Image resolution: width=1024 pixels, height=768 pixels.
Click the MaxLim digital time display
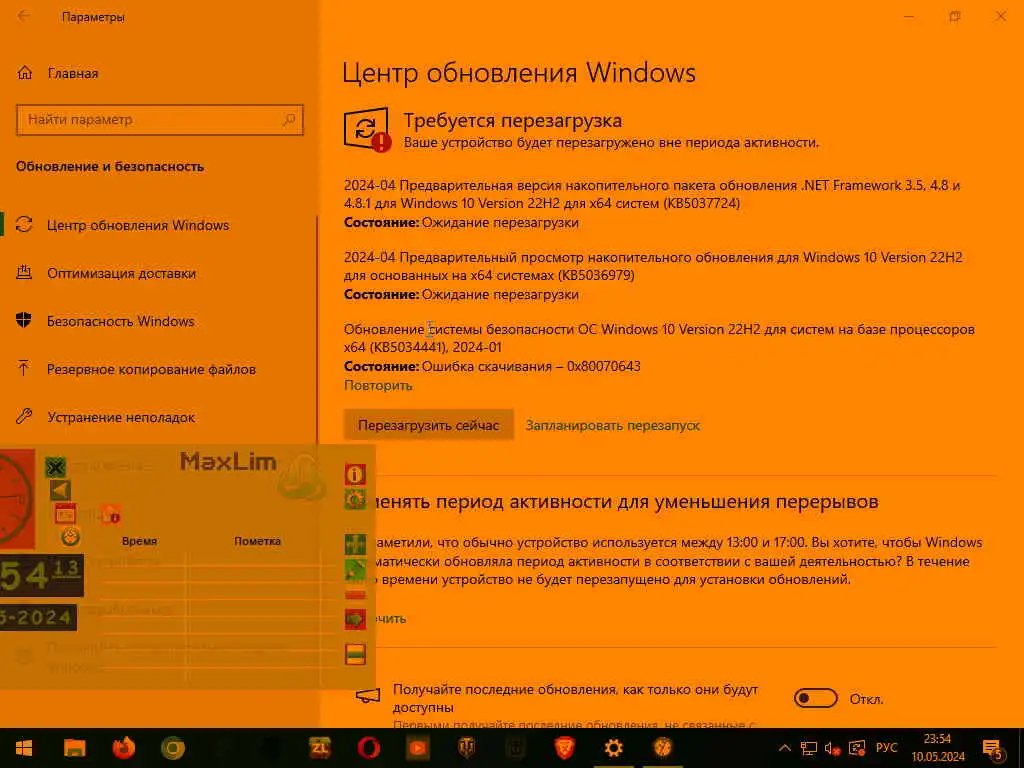42,575
